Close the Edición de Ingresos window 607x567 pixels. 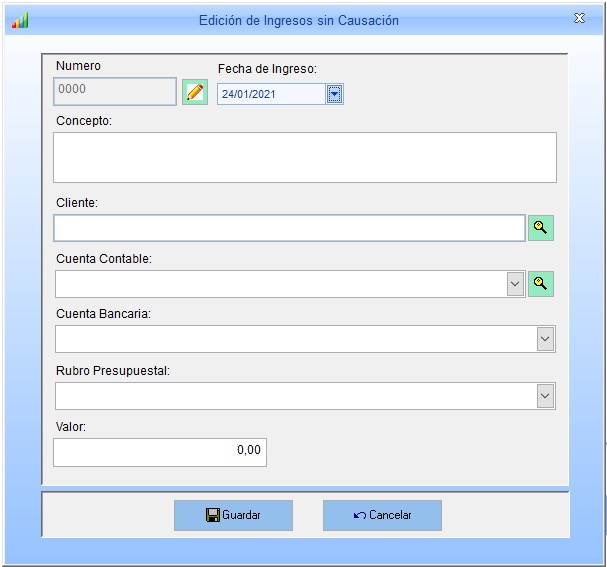pyautogui.click(x=579, y=18)
